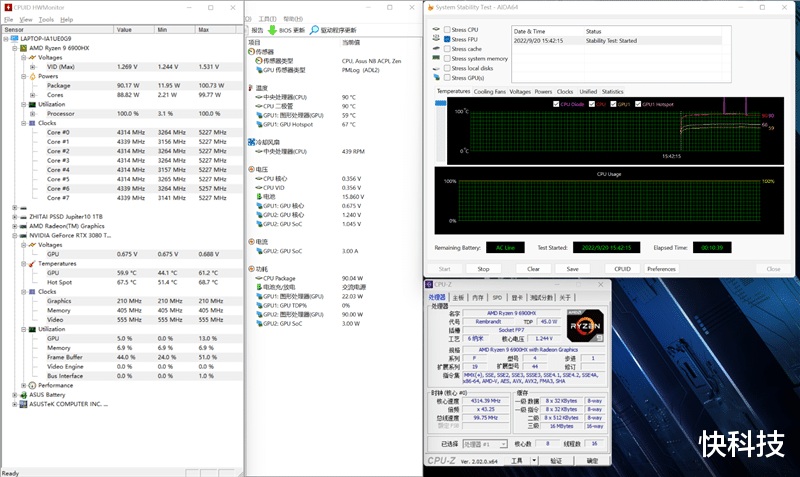
Task: Expand the AMD Radeon(TM) Graphics node
Action: pos(13,226)
